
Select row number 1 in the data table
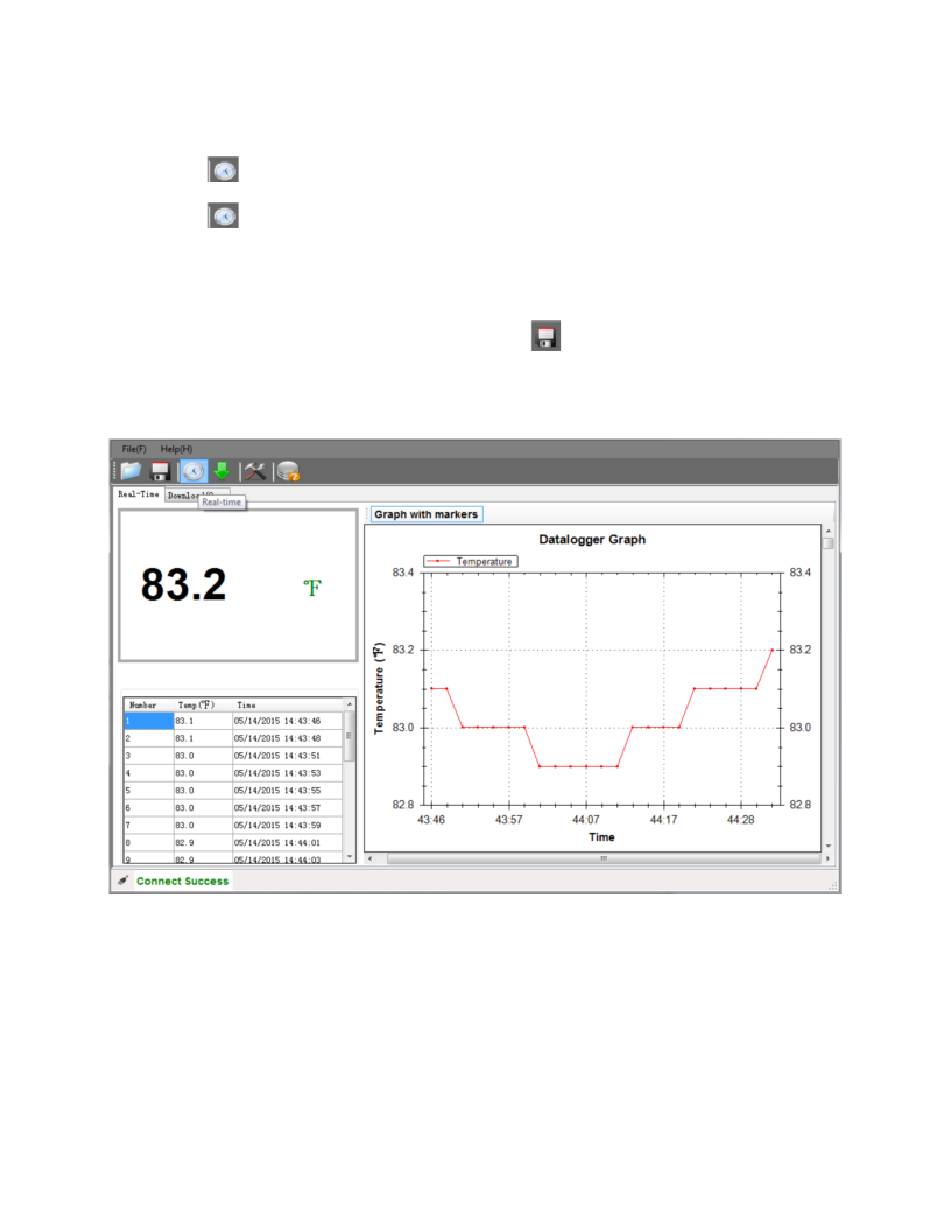(234, 720)
